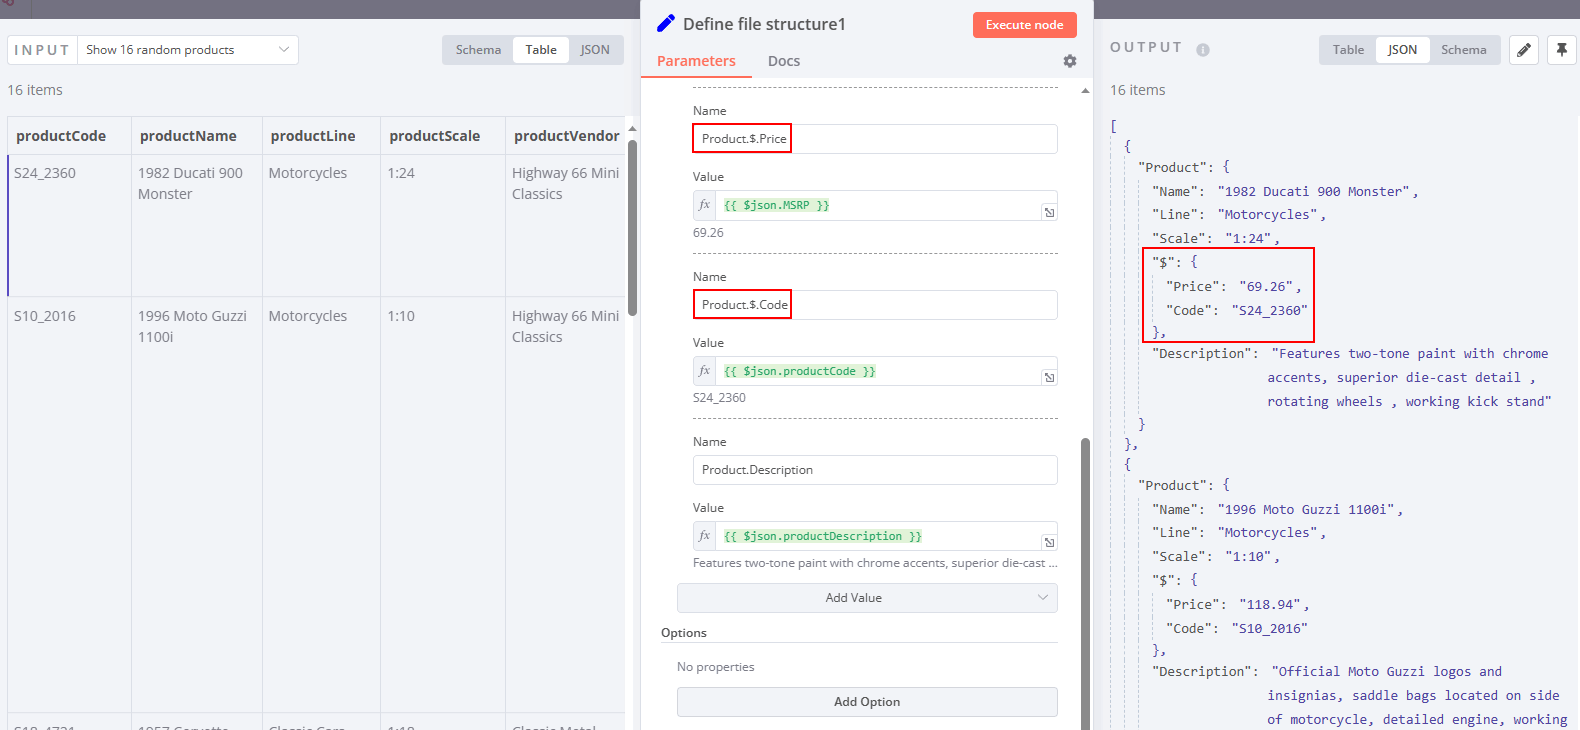
Task: Open the Add Option selector
Action: tap(866, 702)
